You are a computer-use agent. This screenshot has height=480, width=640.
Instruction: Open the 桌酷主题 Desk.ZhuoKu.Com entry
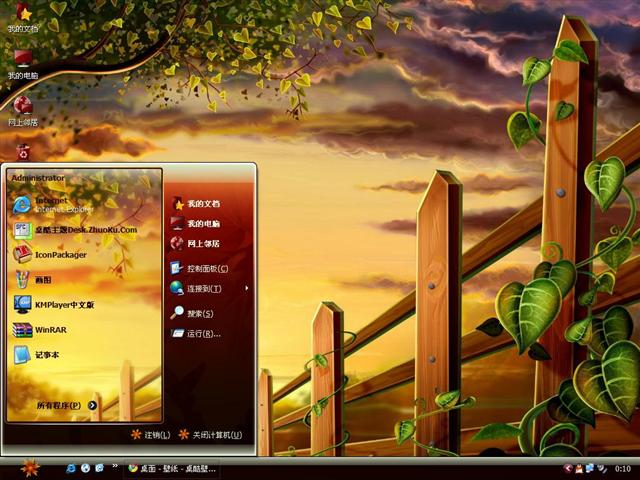point(75,230)
